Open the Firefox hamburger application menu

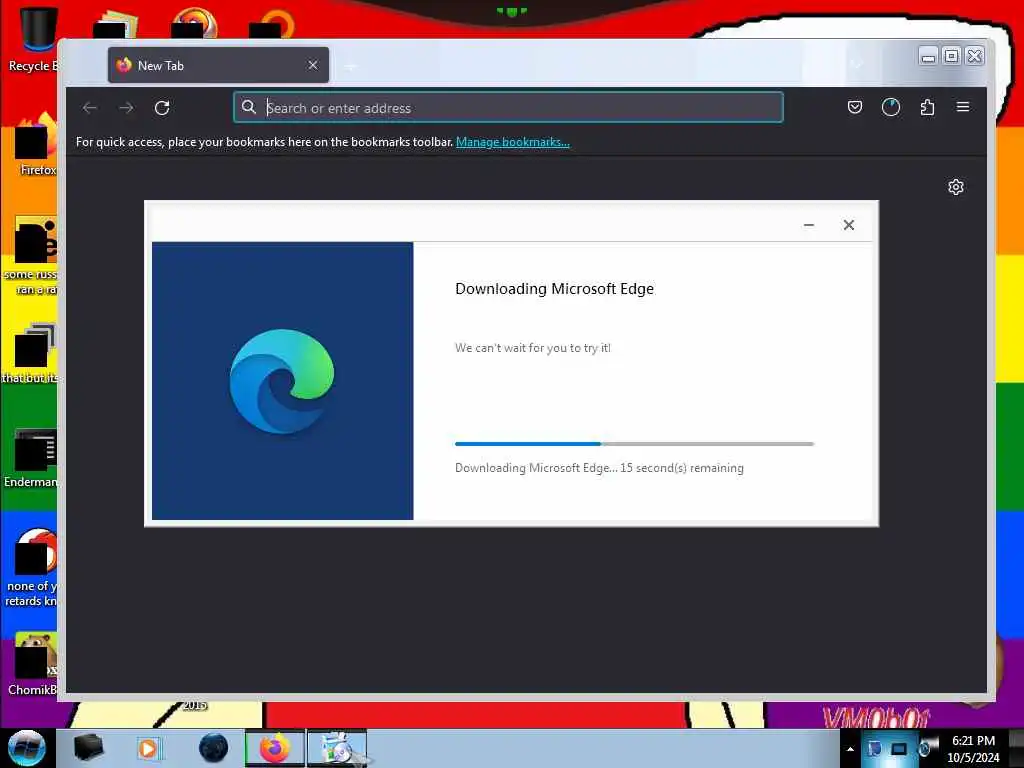[963, 106]
